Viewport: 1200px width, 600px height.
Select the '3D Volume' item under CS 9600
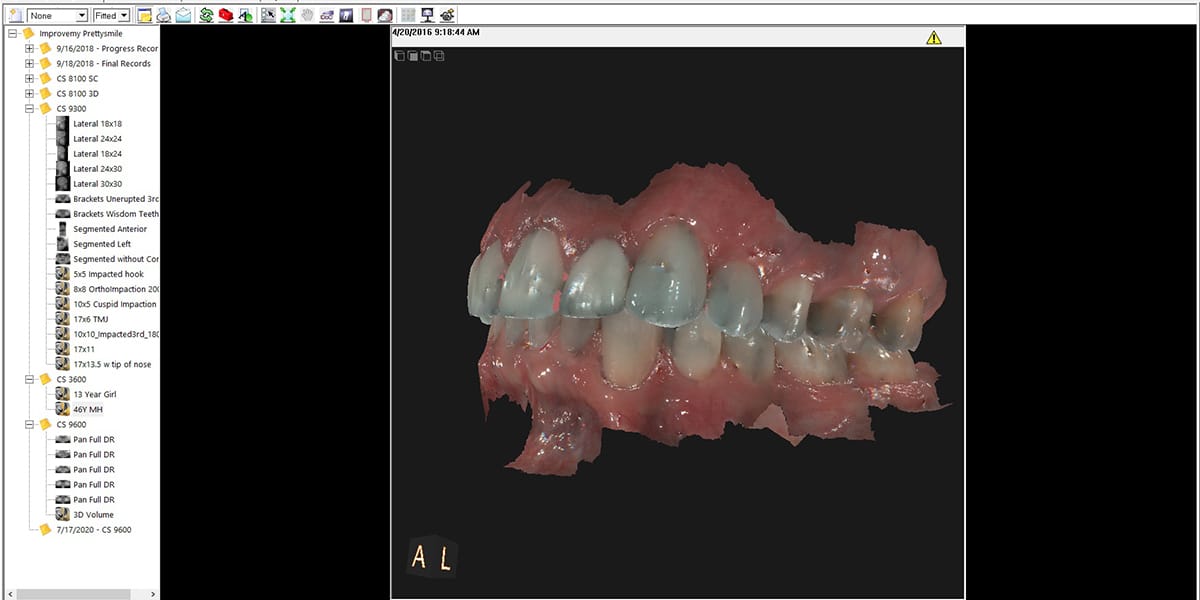click(x=93, y=515)
